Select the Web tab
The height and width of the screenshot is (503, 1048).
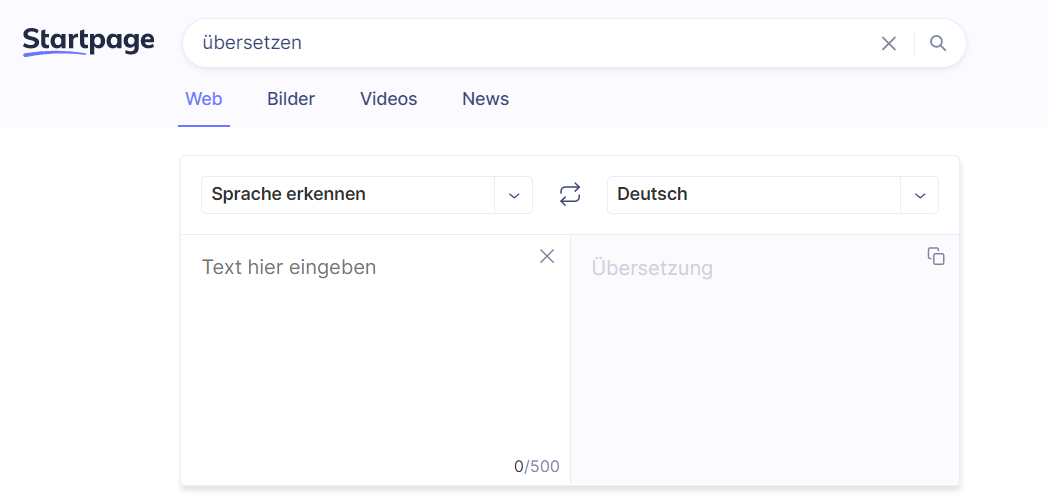[204, 99]
